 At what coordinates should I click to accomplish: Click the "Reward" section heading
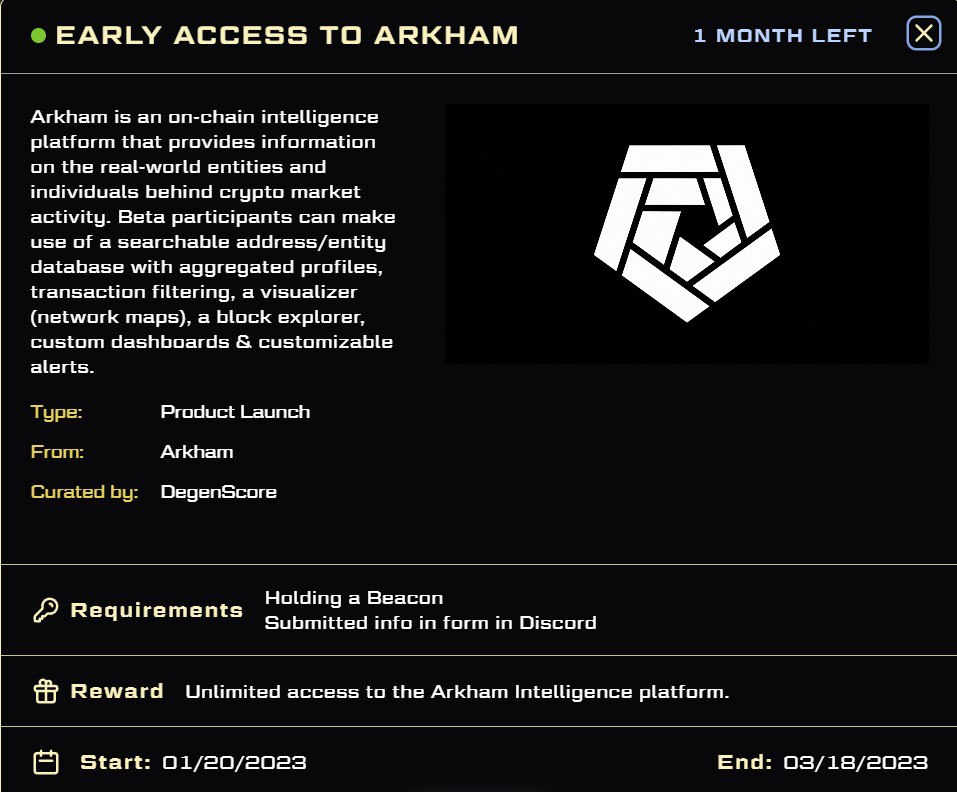[117, 691]
